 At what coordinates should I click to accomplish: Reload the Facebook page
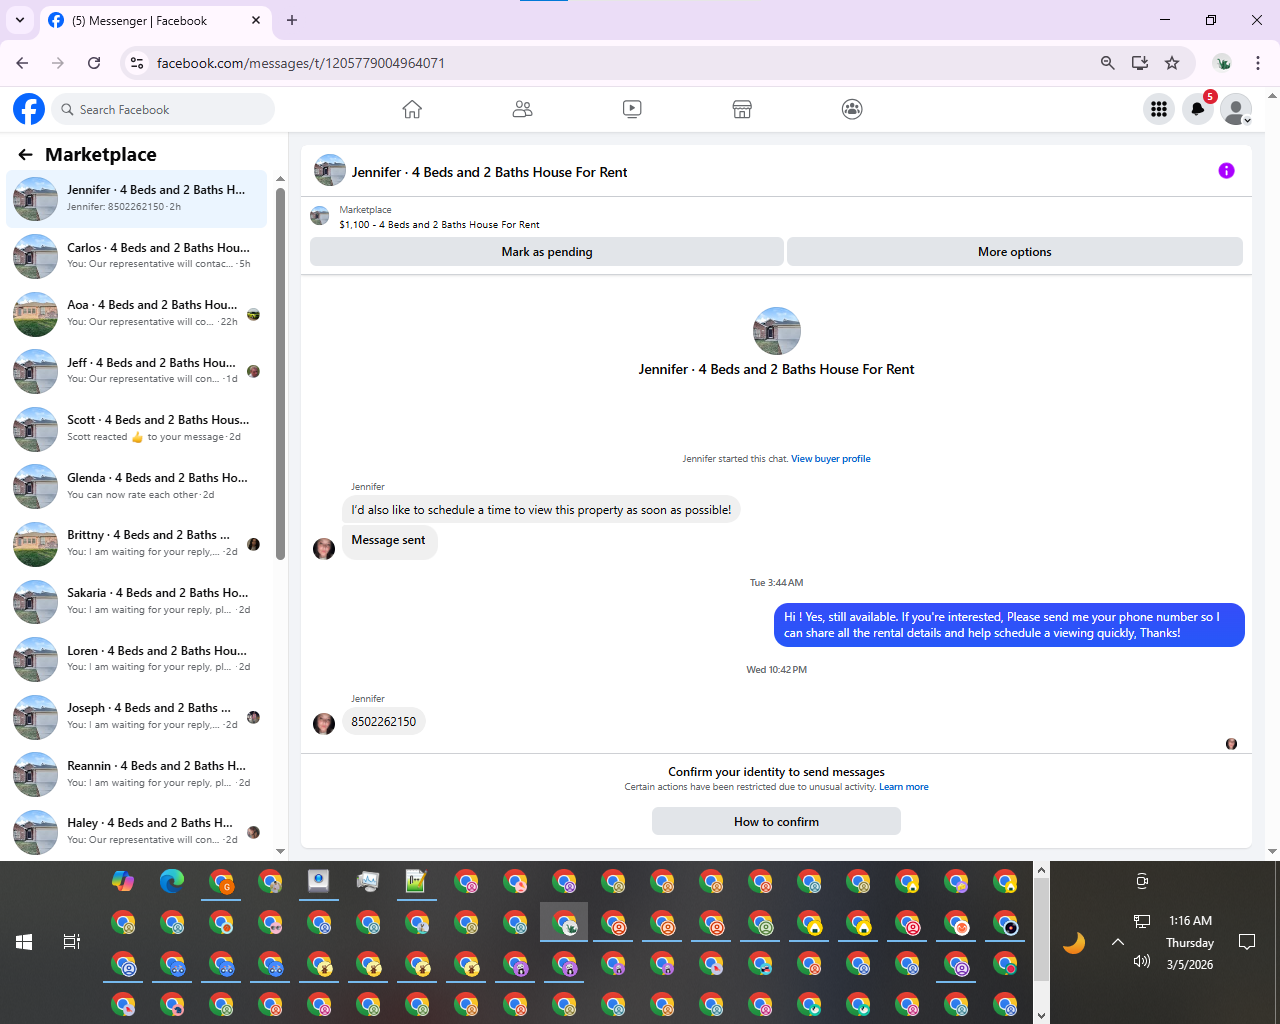click(94, 63)
